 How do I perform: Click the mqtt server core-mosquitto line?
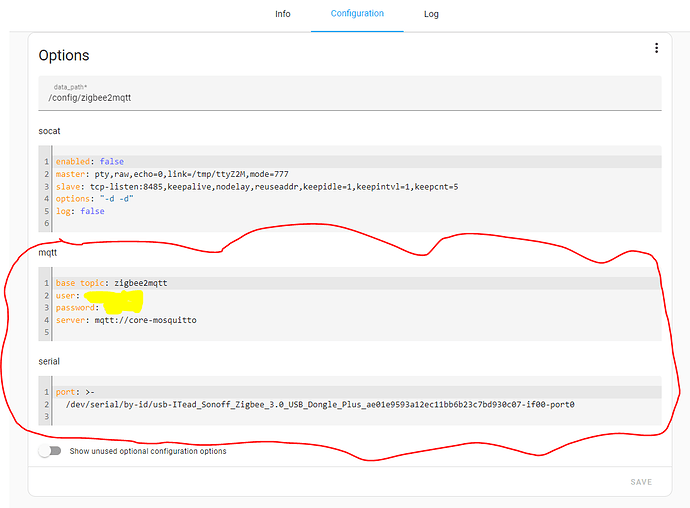point(126,320)
